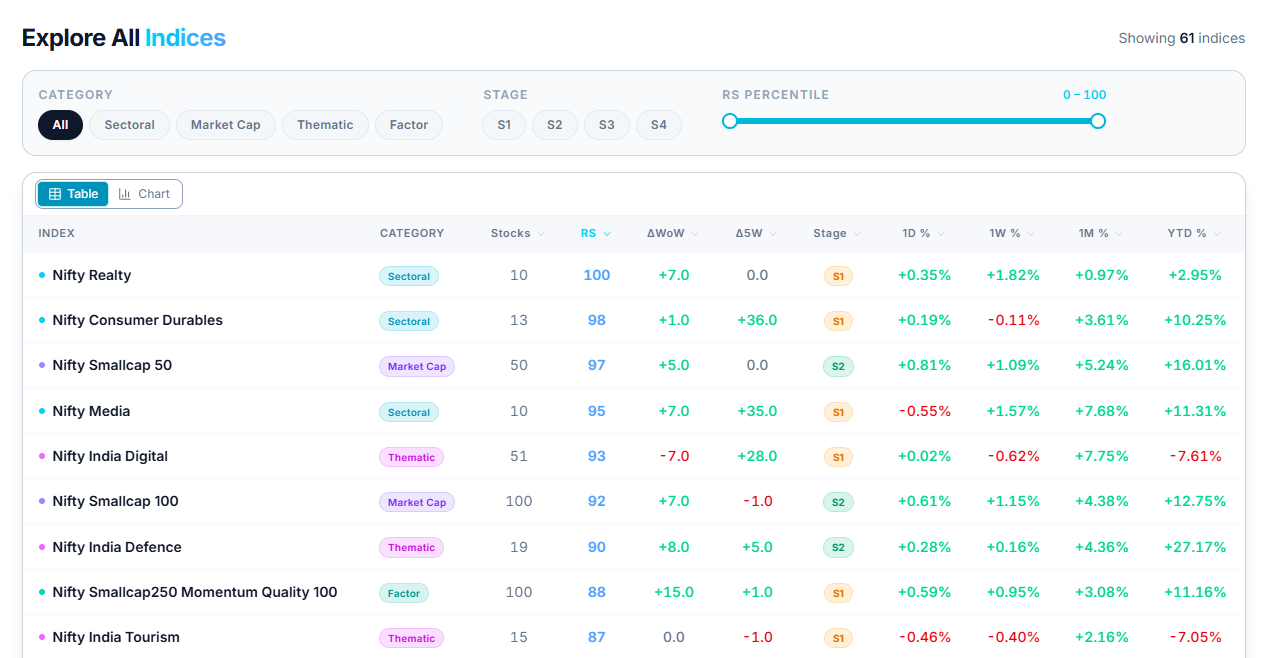Screen dimensions: 1276x658
Task: Open the Nifty India Digital index
Action: click(110, 456)
